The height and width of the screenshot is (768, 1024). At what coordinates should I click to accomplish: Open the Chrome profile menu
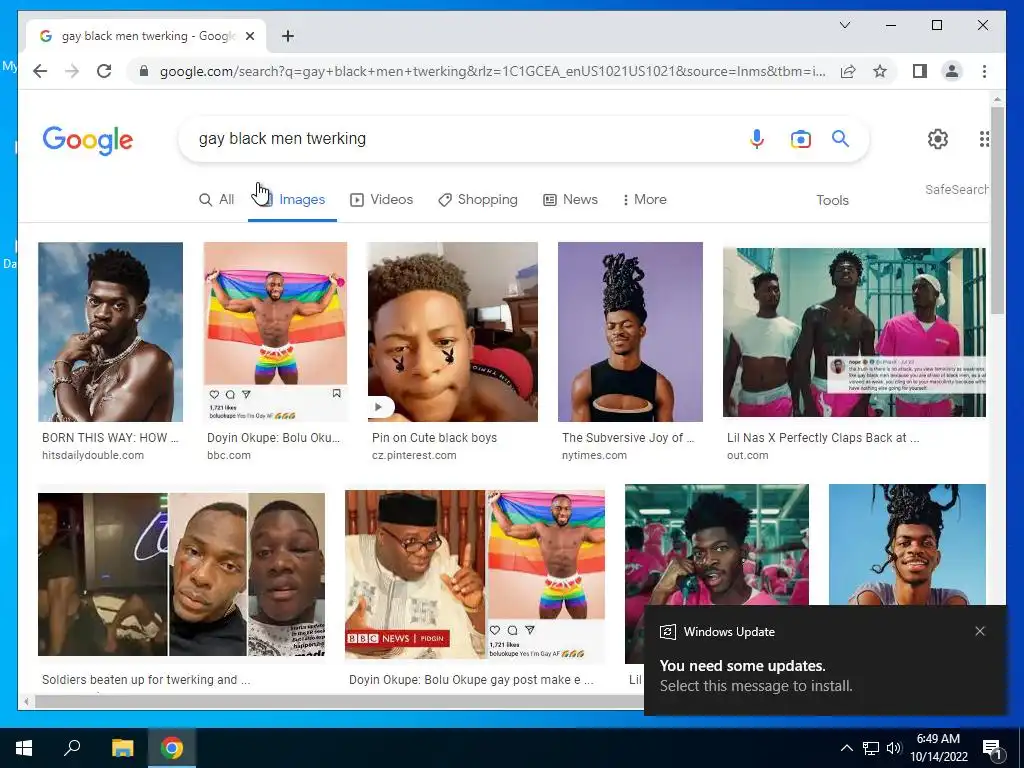coord(952,71)
